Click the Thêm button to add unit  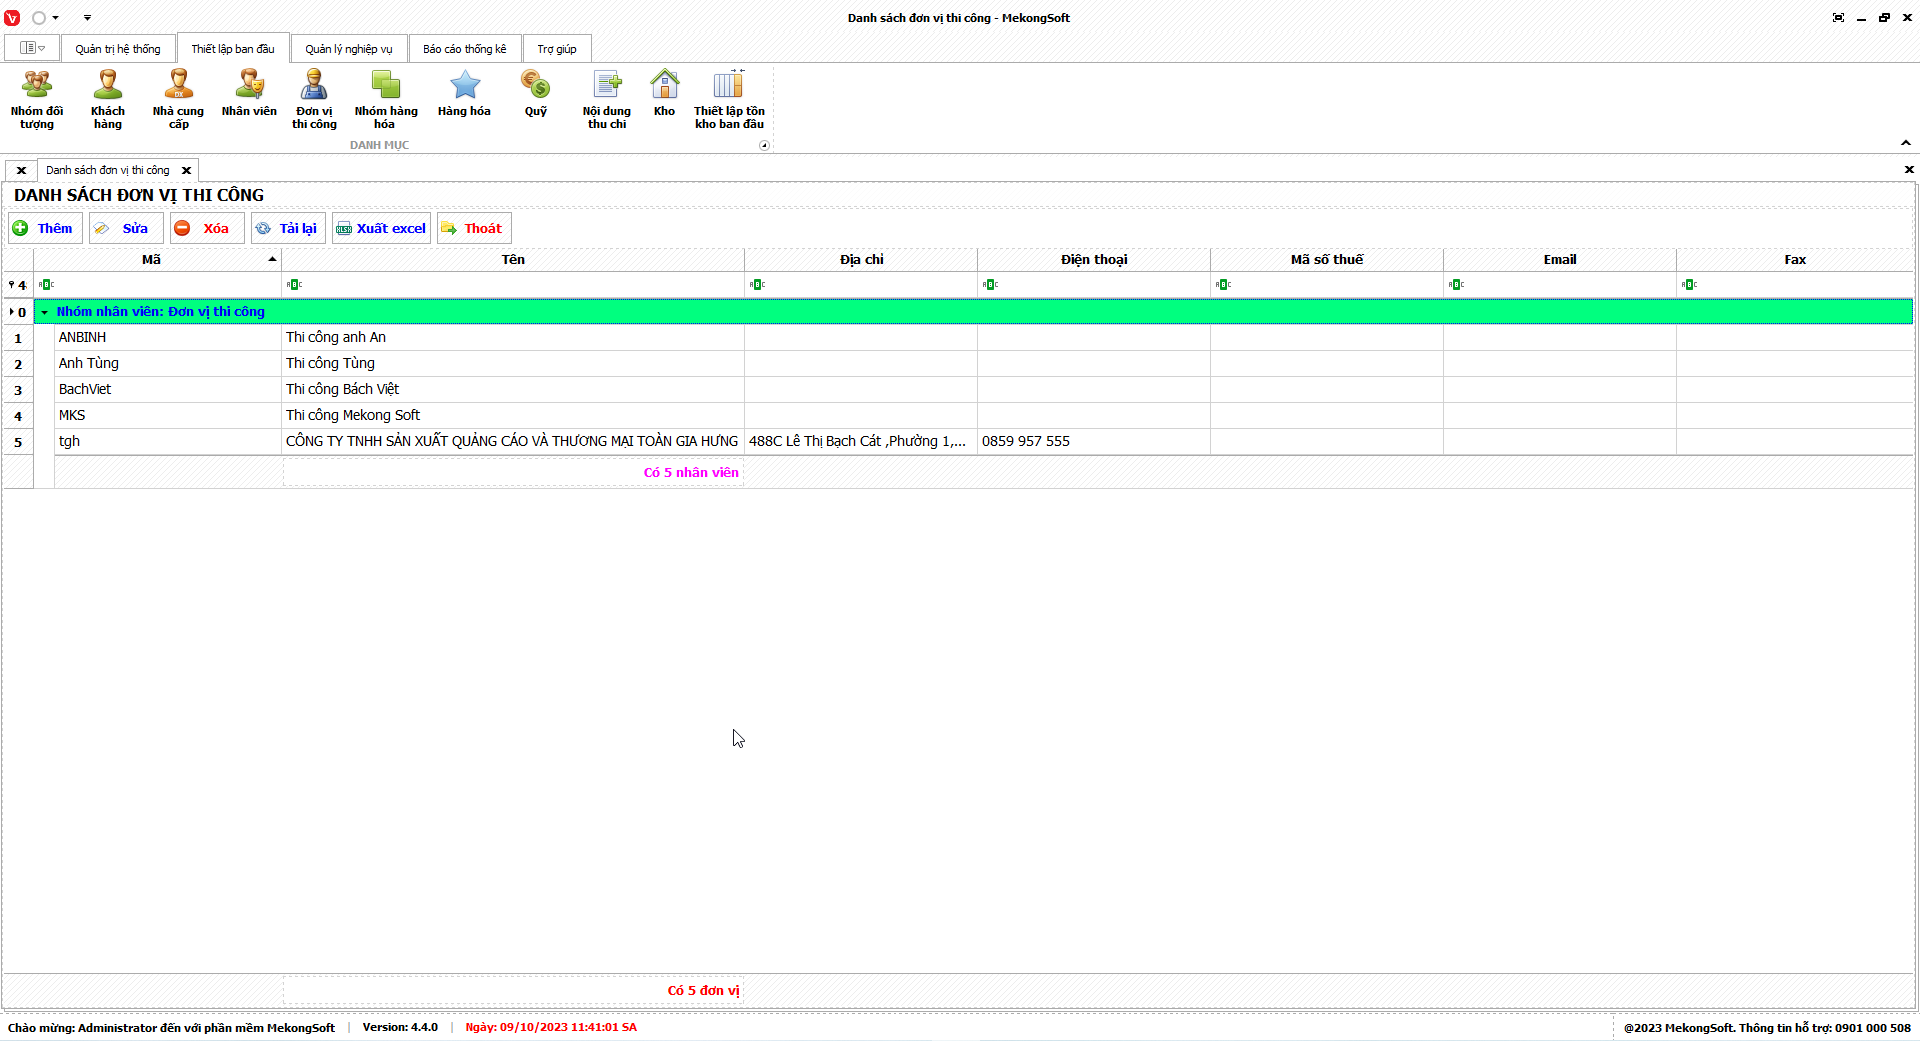click(x=45, y=228)
